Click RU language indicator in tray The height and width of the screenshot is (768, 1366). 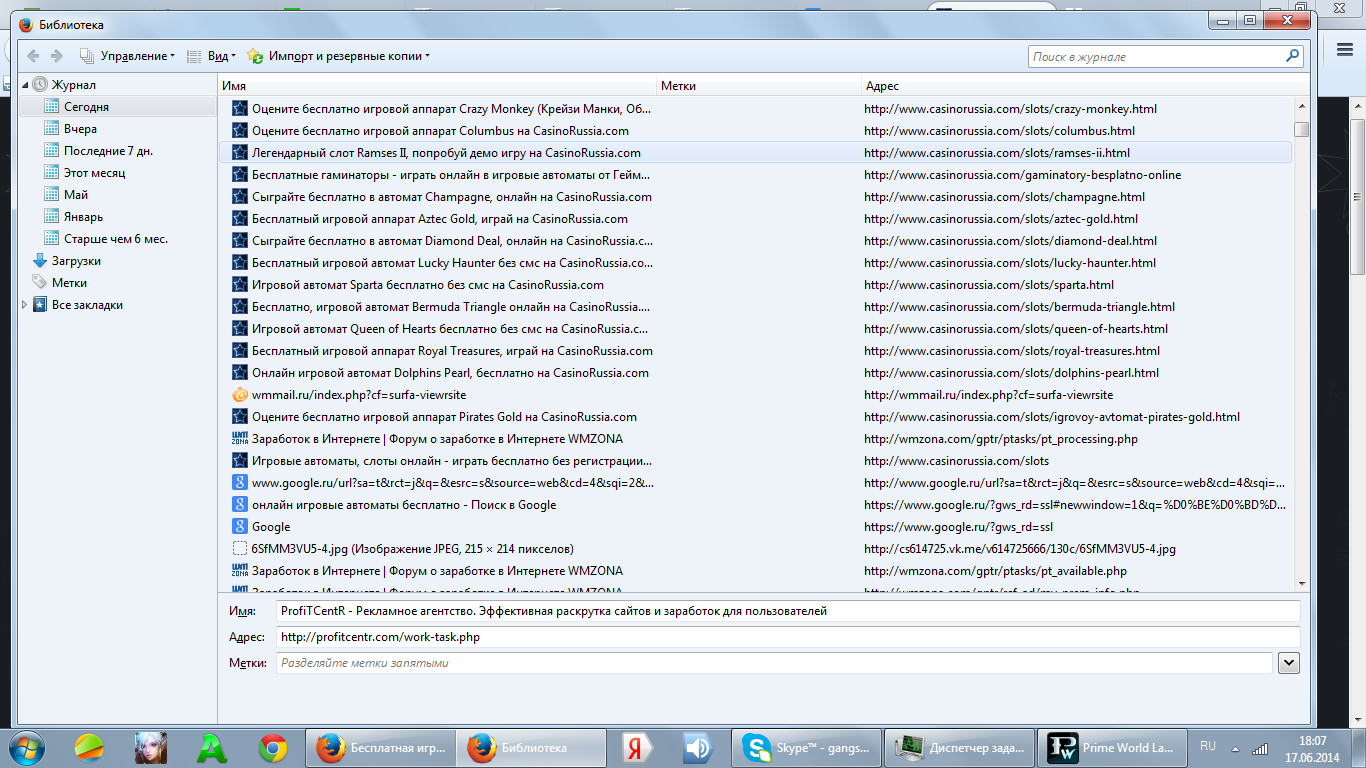tap(1208, 746)
